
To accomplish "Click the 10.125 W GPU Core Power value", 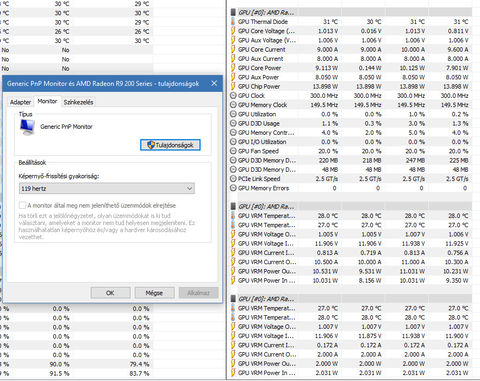I will pyautogui.click(x=412, y=68).
